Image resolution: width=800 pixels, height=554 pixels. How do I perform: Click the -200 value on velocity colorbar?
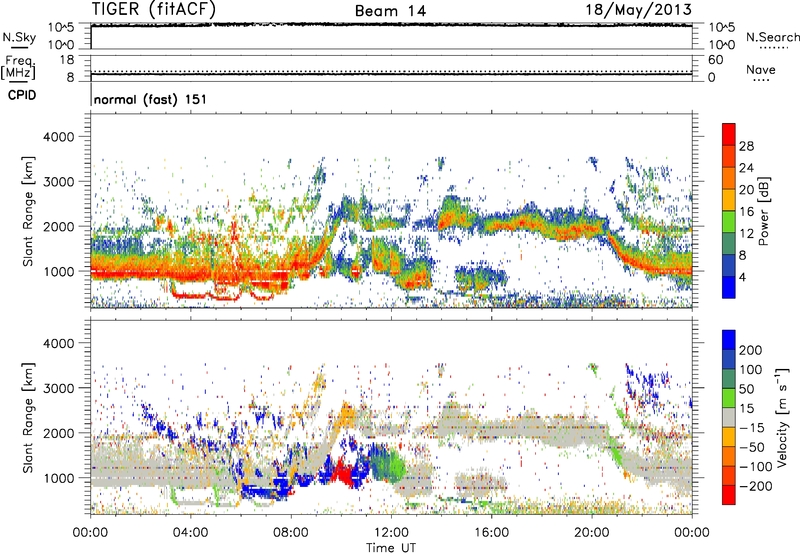pyautogui.click(x=755, y=486)
